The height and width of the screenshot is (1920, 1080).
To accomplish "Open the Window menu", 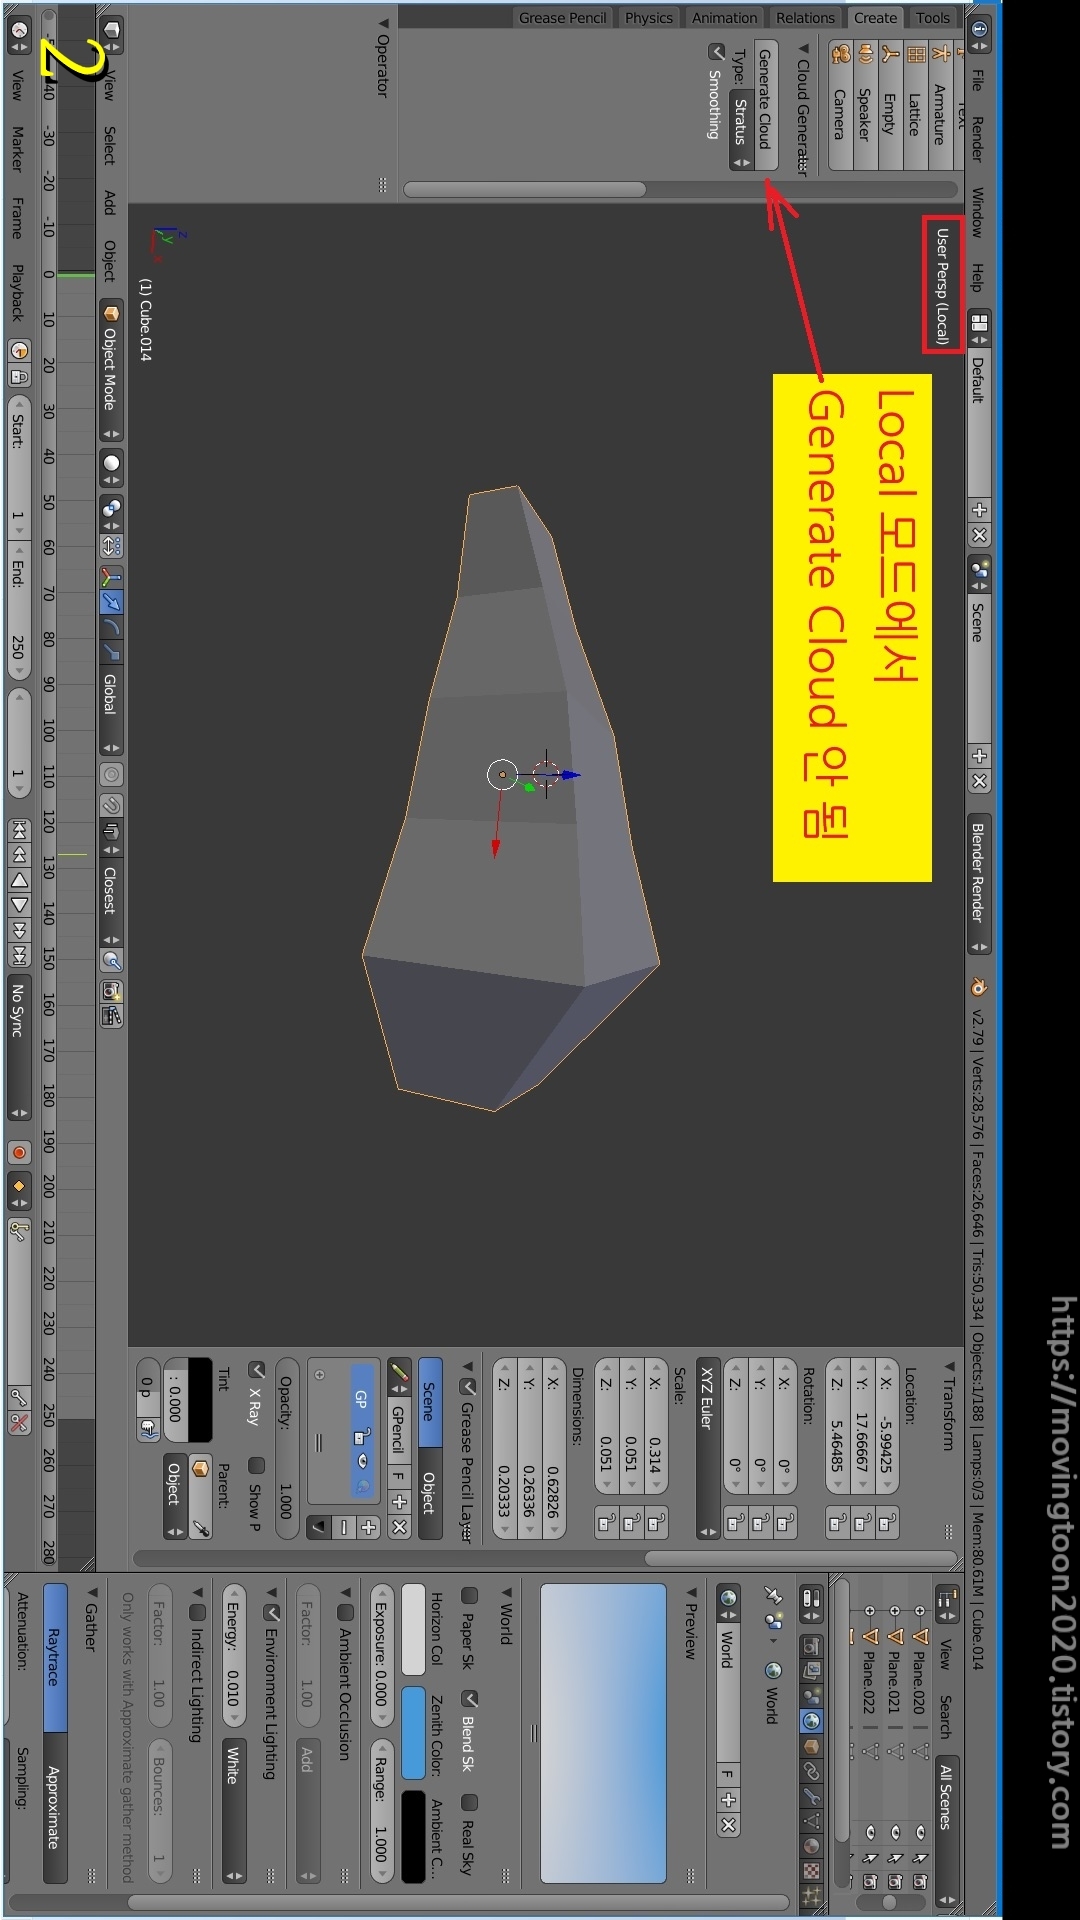I will (x=978, y=211).
